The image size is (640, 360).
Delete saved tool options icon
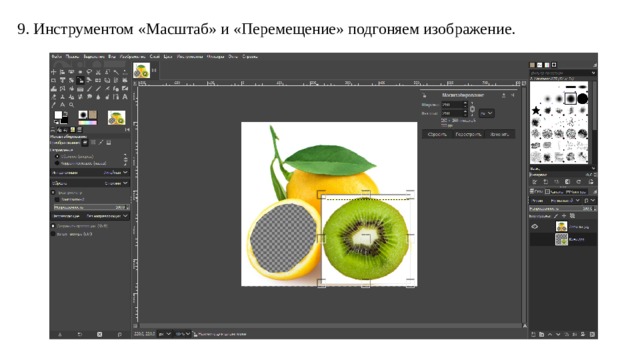[x=99, y=334]
